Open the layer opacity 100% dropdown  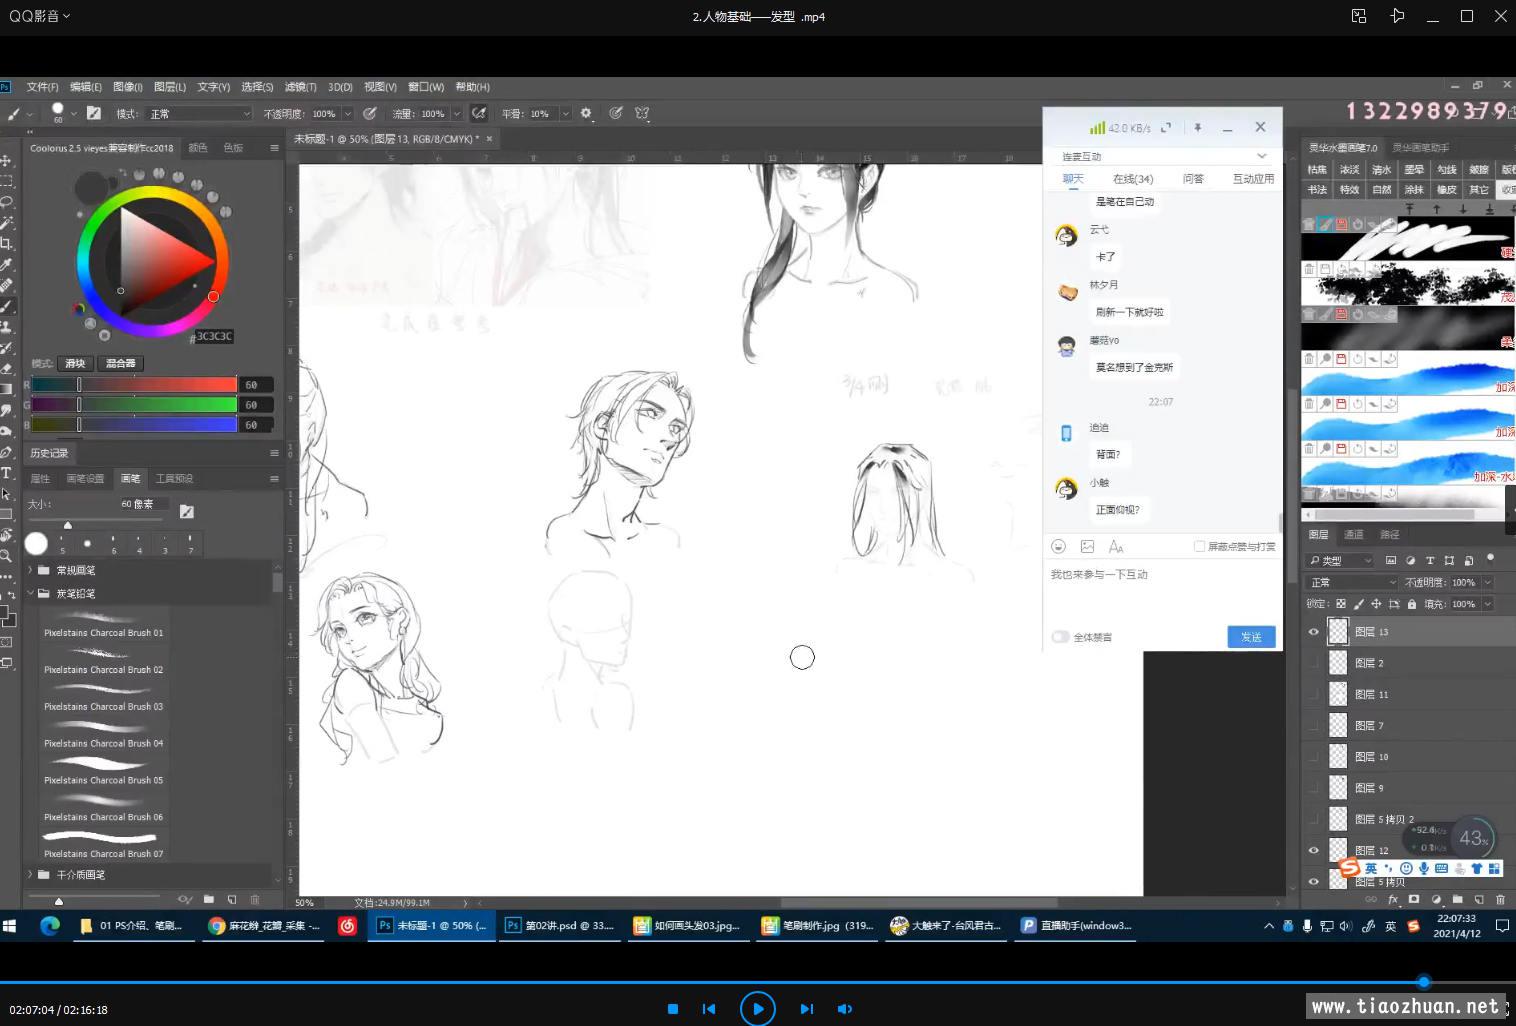pos(1487,582)
